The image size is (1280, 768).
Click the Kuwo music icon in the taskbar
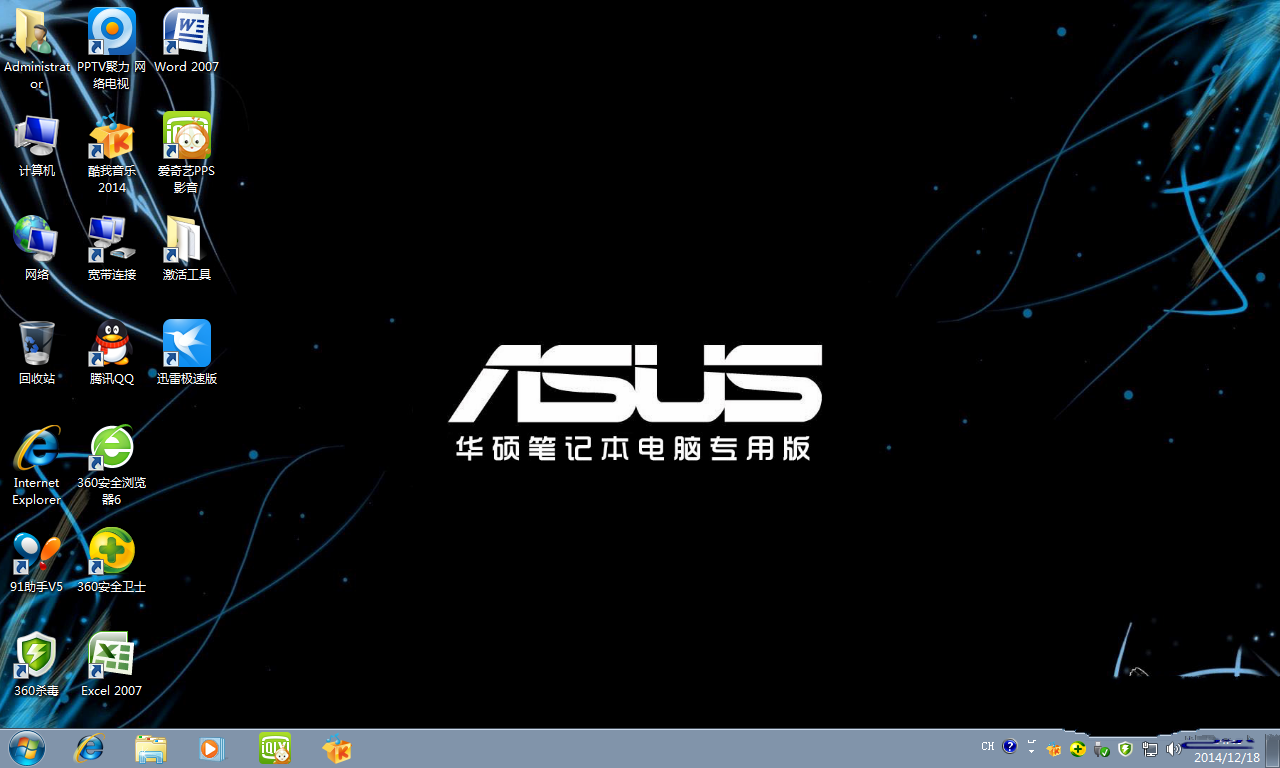337,748
